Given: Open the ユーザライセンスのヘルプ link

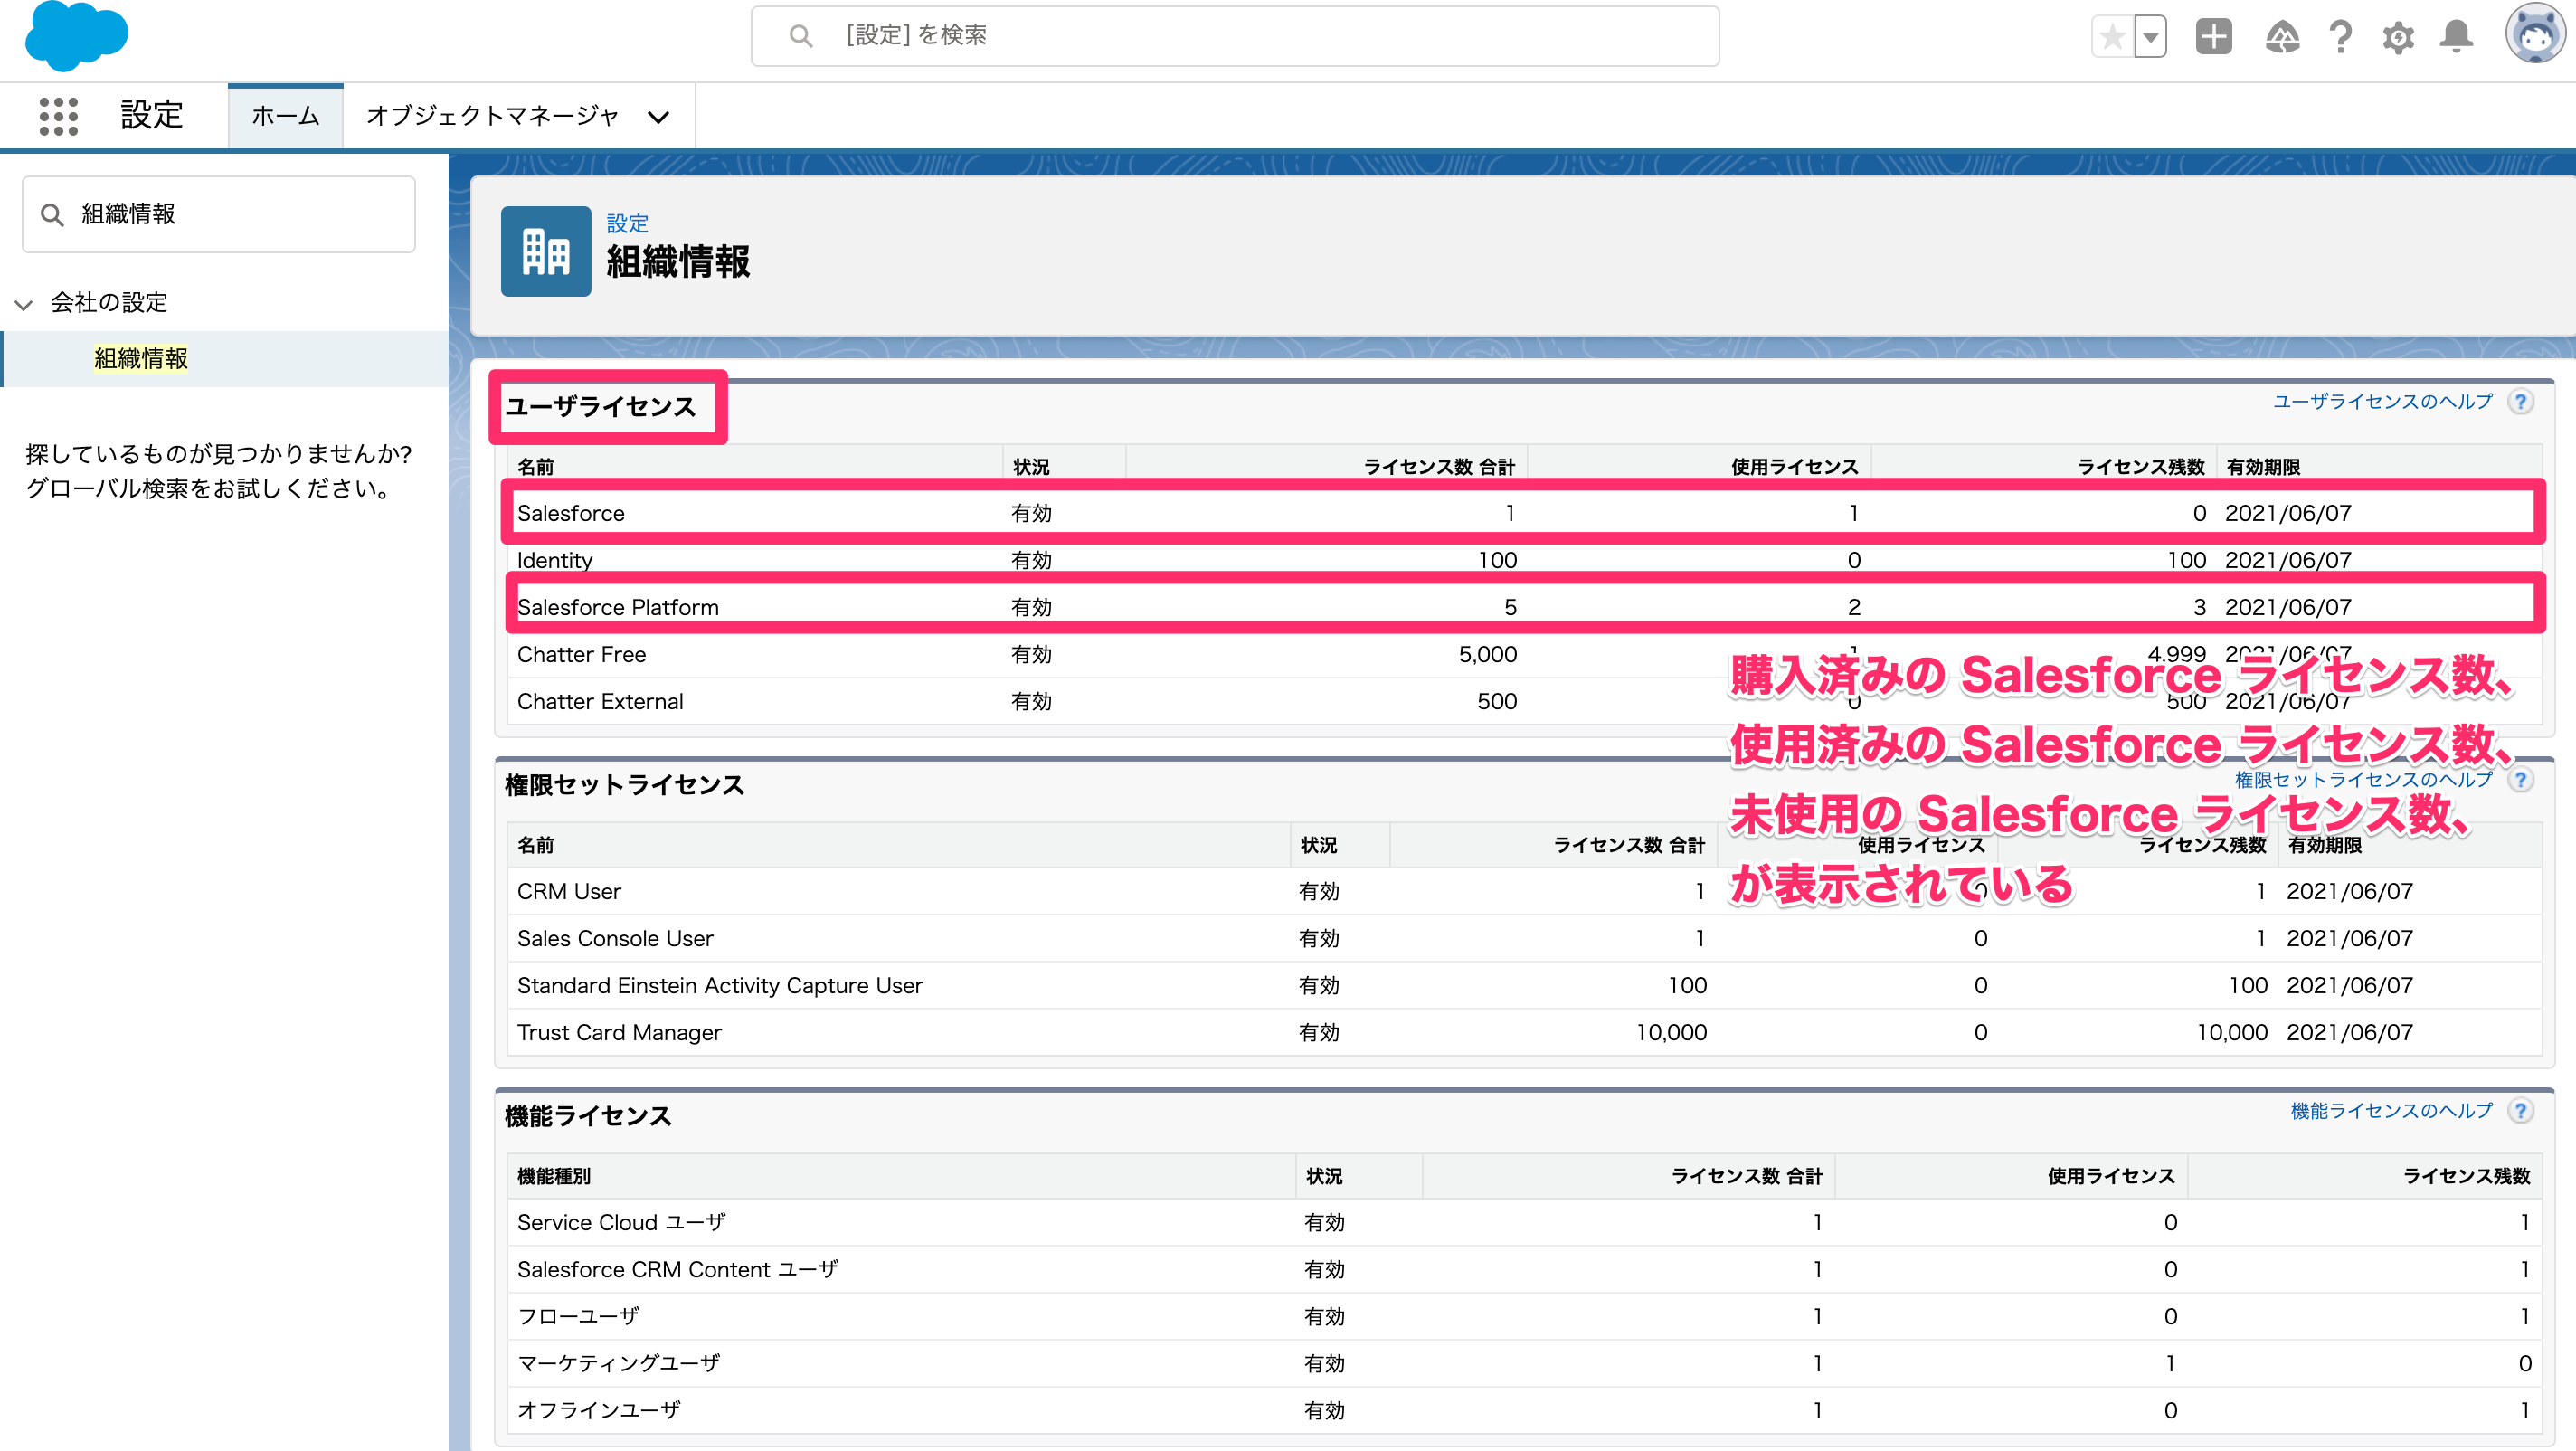Looking at the screenshot, I should (x=2382, y=402).
